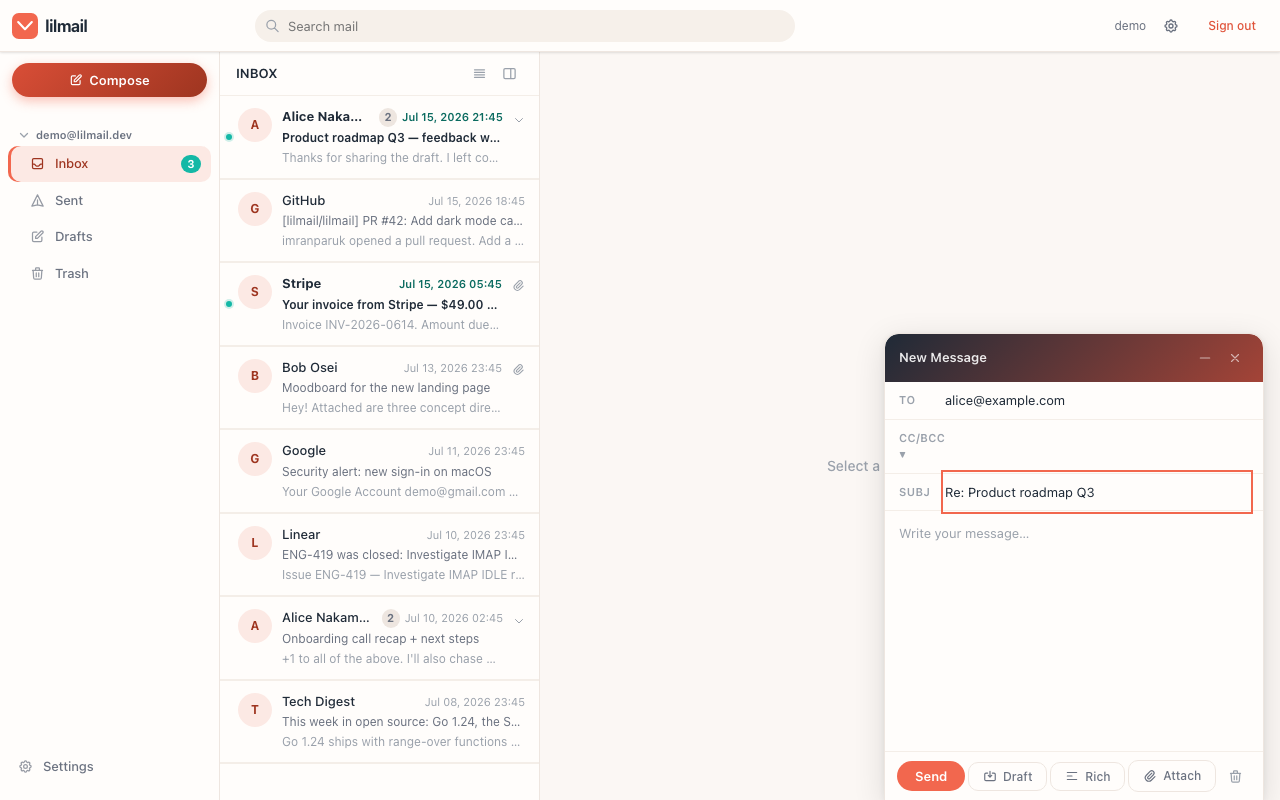
Task: Click the GitHub sender avatar
Action: click(x=255, y=209)
